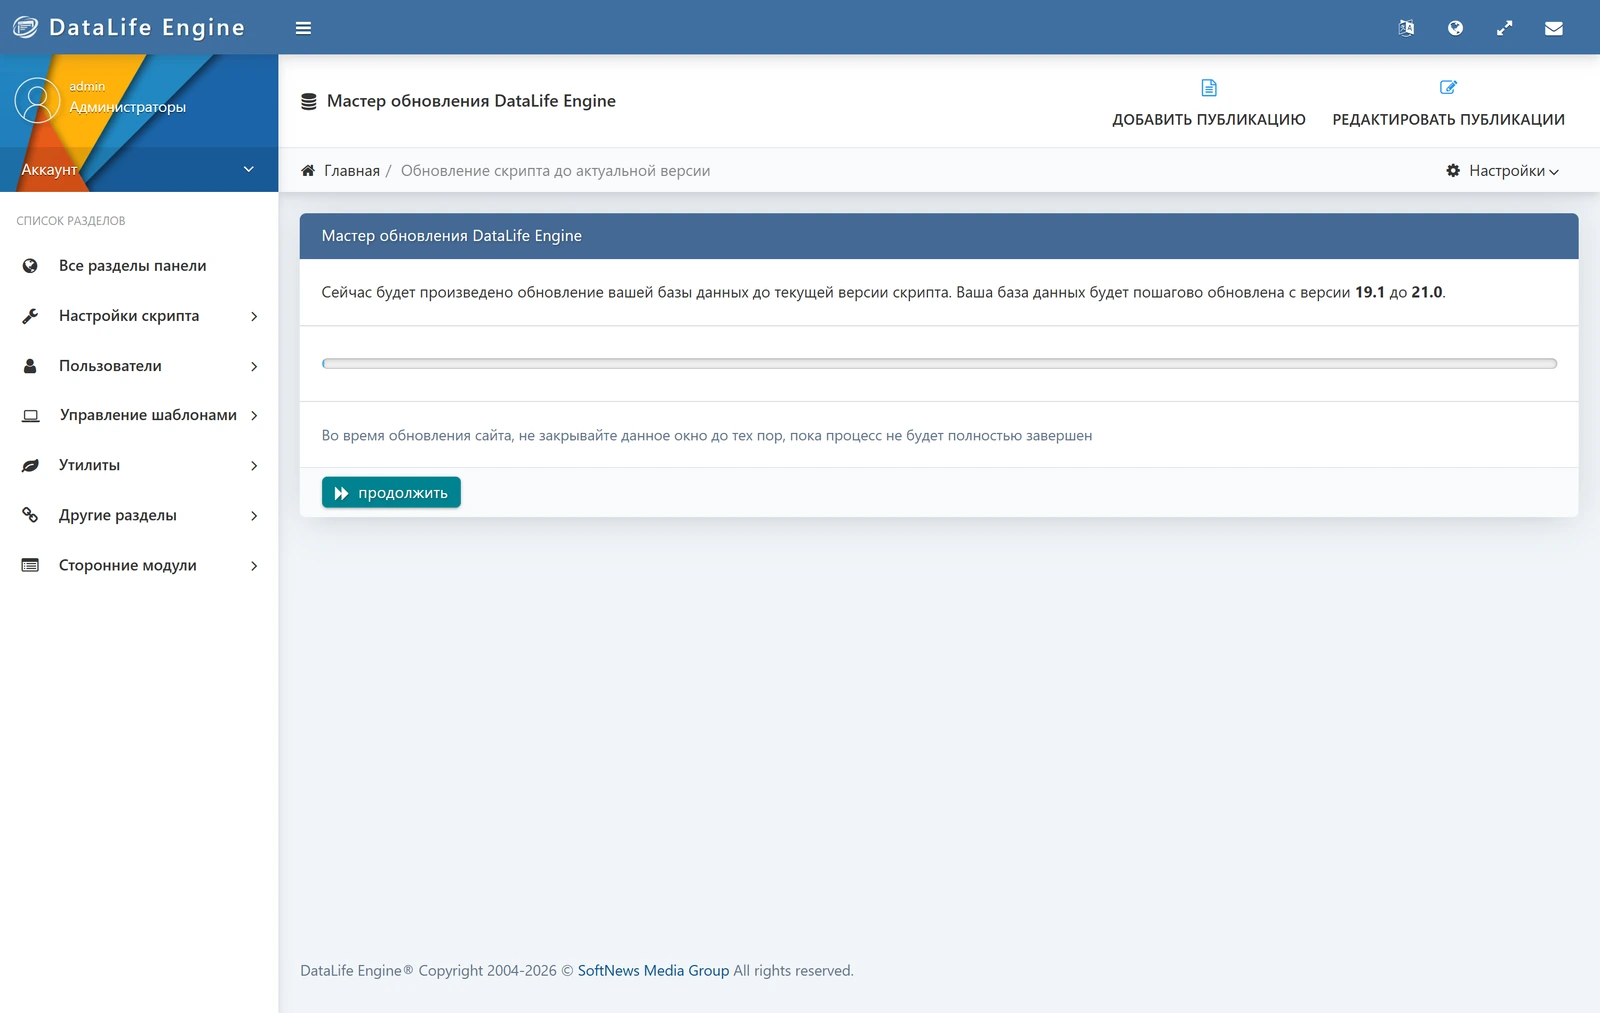Expand the Управление шаблонами chevron
Screen dimensions: 1600x1013
point(254,415)
